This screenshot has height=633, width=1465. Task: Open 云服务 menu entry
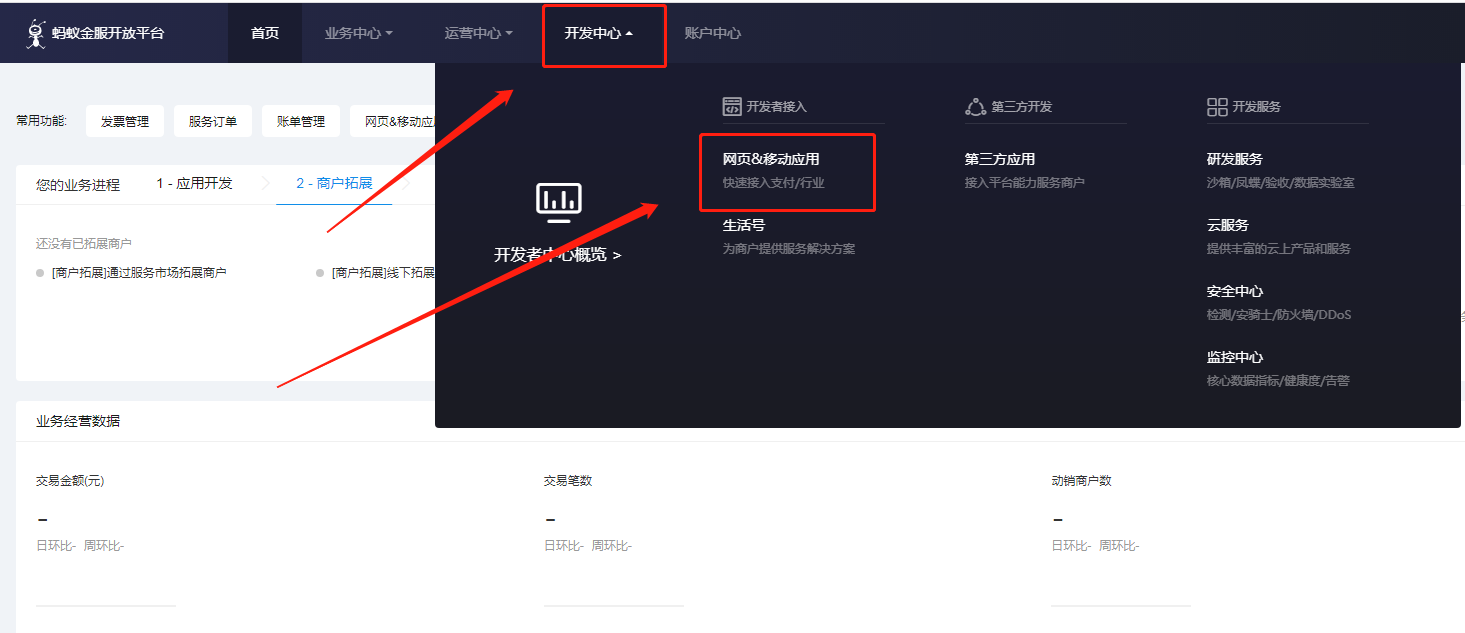(1228, 225)
